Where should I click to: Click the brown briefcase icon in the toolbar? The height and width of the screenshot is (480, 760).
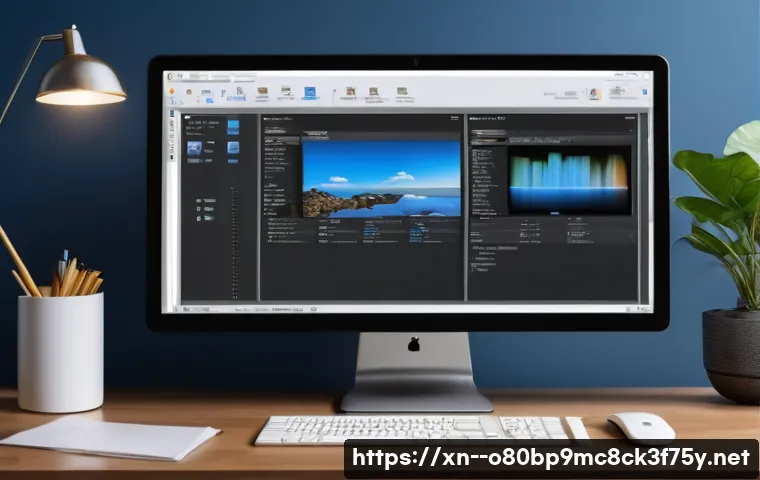click(262, 93)
